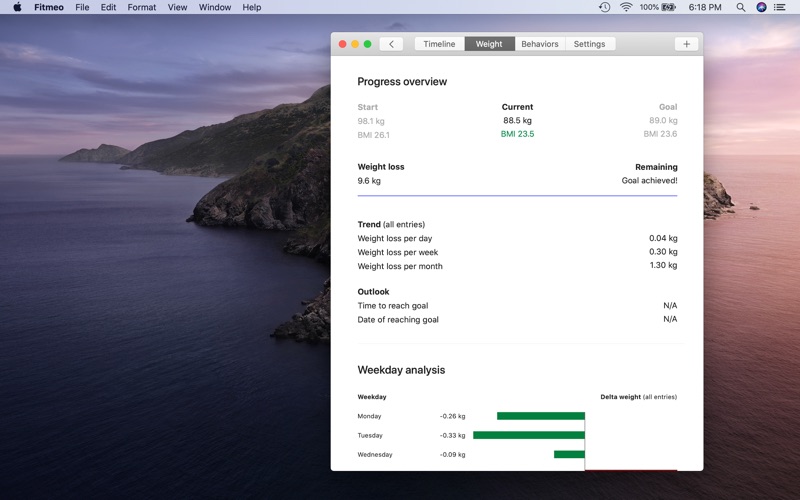
Task: Open the Window menu
Action: coord(215,7)
